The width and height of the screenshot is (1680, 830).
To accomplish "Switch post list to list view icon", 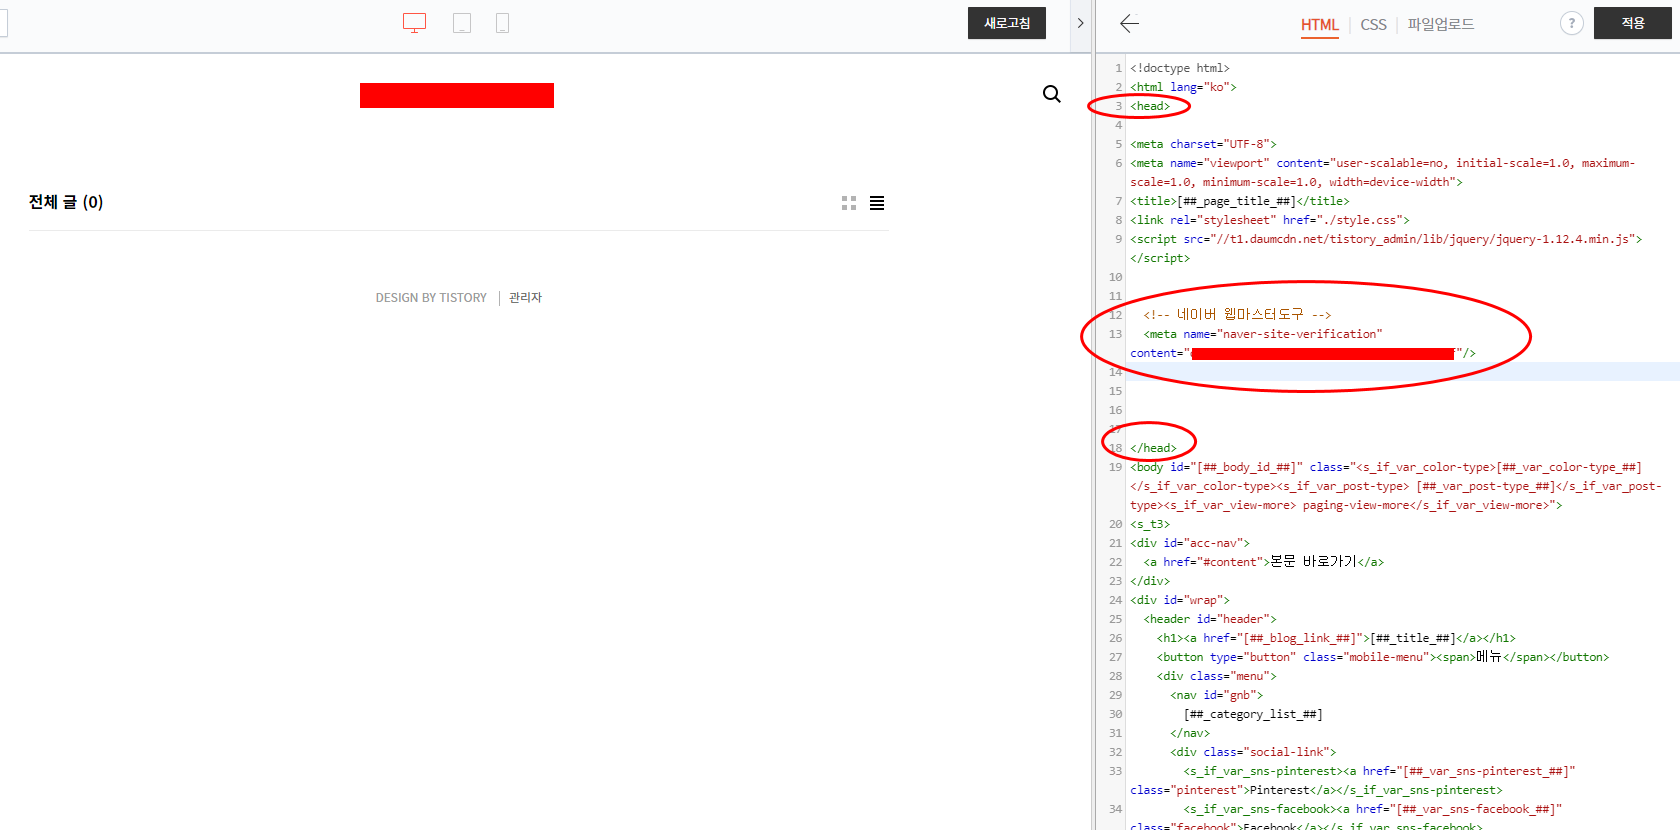I will click(x=877, y=203).
